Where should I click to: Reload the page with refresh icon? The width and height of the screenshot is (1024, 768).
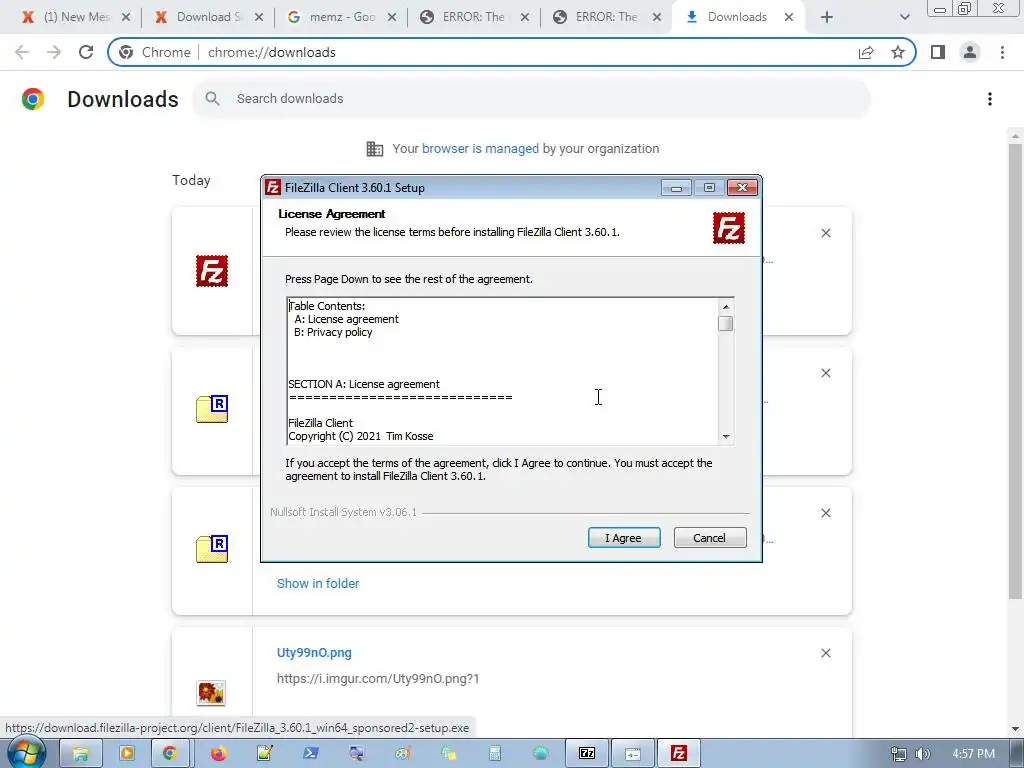tap(86, 52)
